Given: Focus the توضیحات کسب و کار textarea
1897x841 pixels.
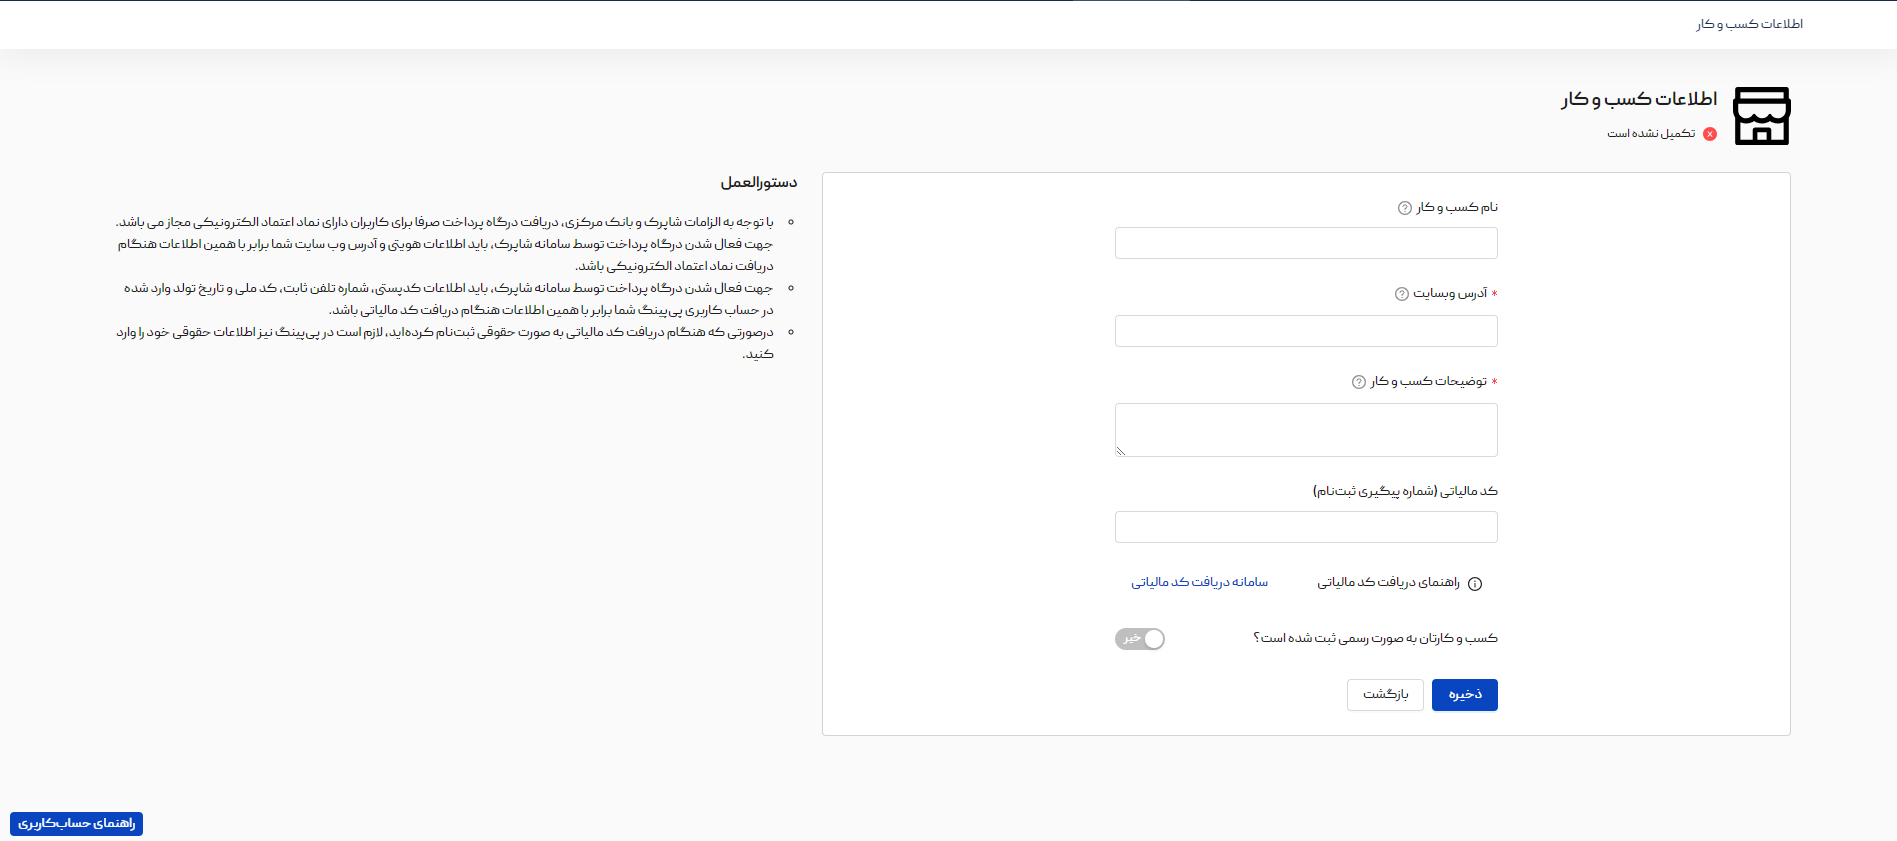Looking at the screenshot, I should 1306,430.
